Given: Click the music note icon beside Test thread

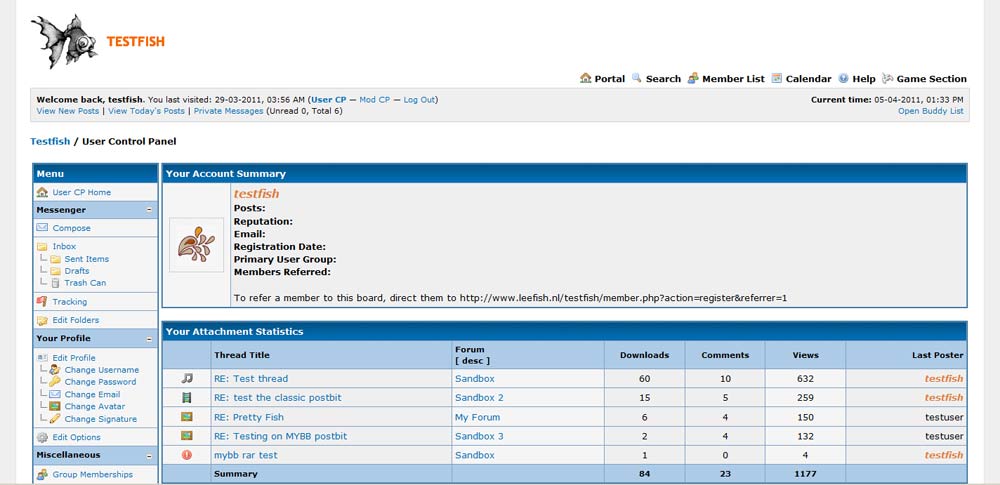Looking at the screenshot, I should tap(187, 379).
